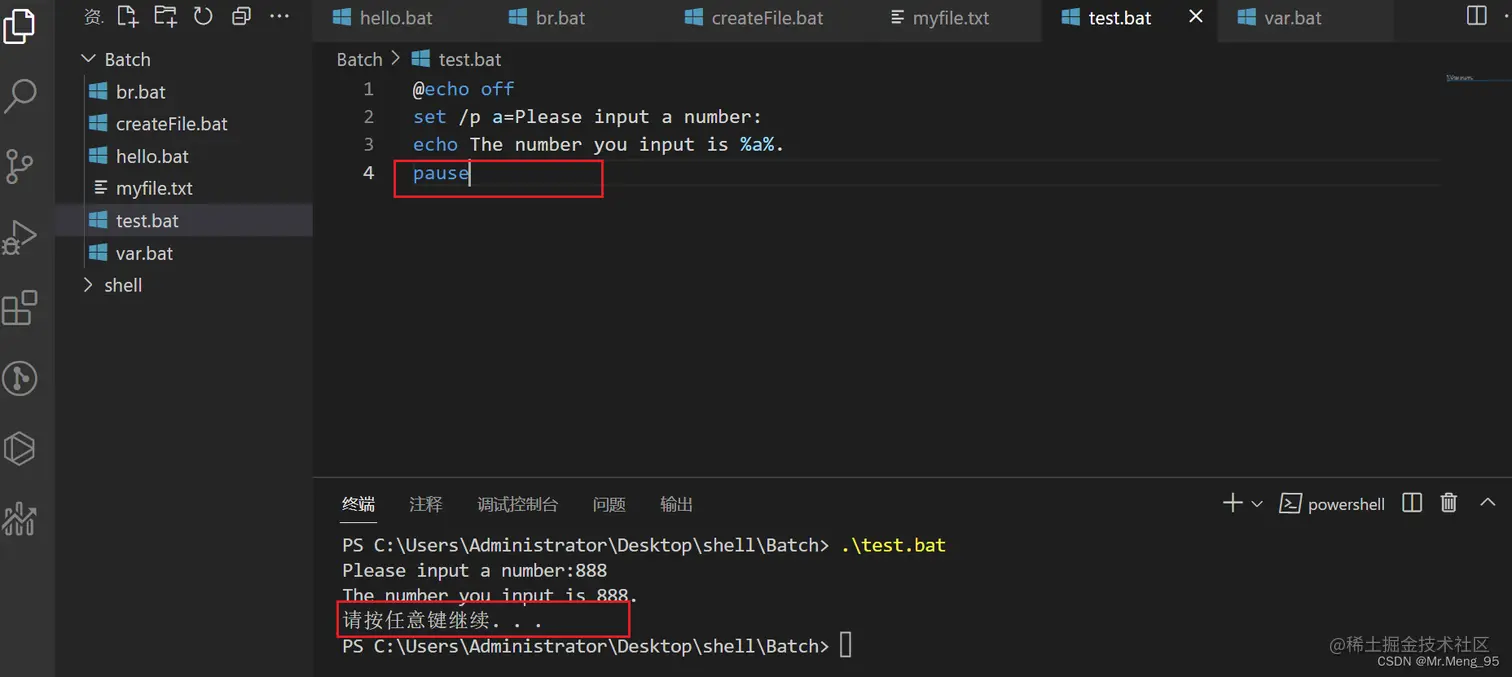
Task: Click the test.bat breadcrumb segment
Action: coord(457,60)
